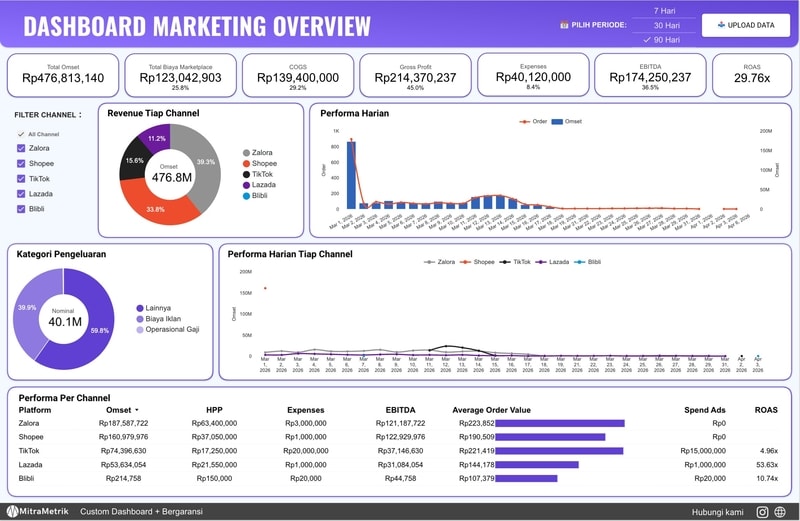800x521 pixels.
Task: Select the checked 90 Hari period
Action: (x=665, y=40)
